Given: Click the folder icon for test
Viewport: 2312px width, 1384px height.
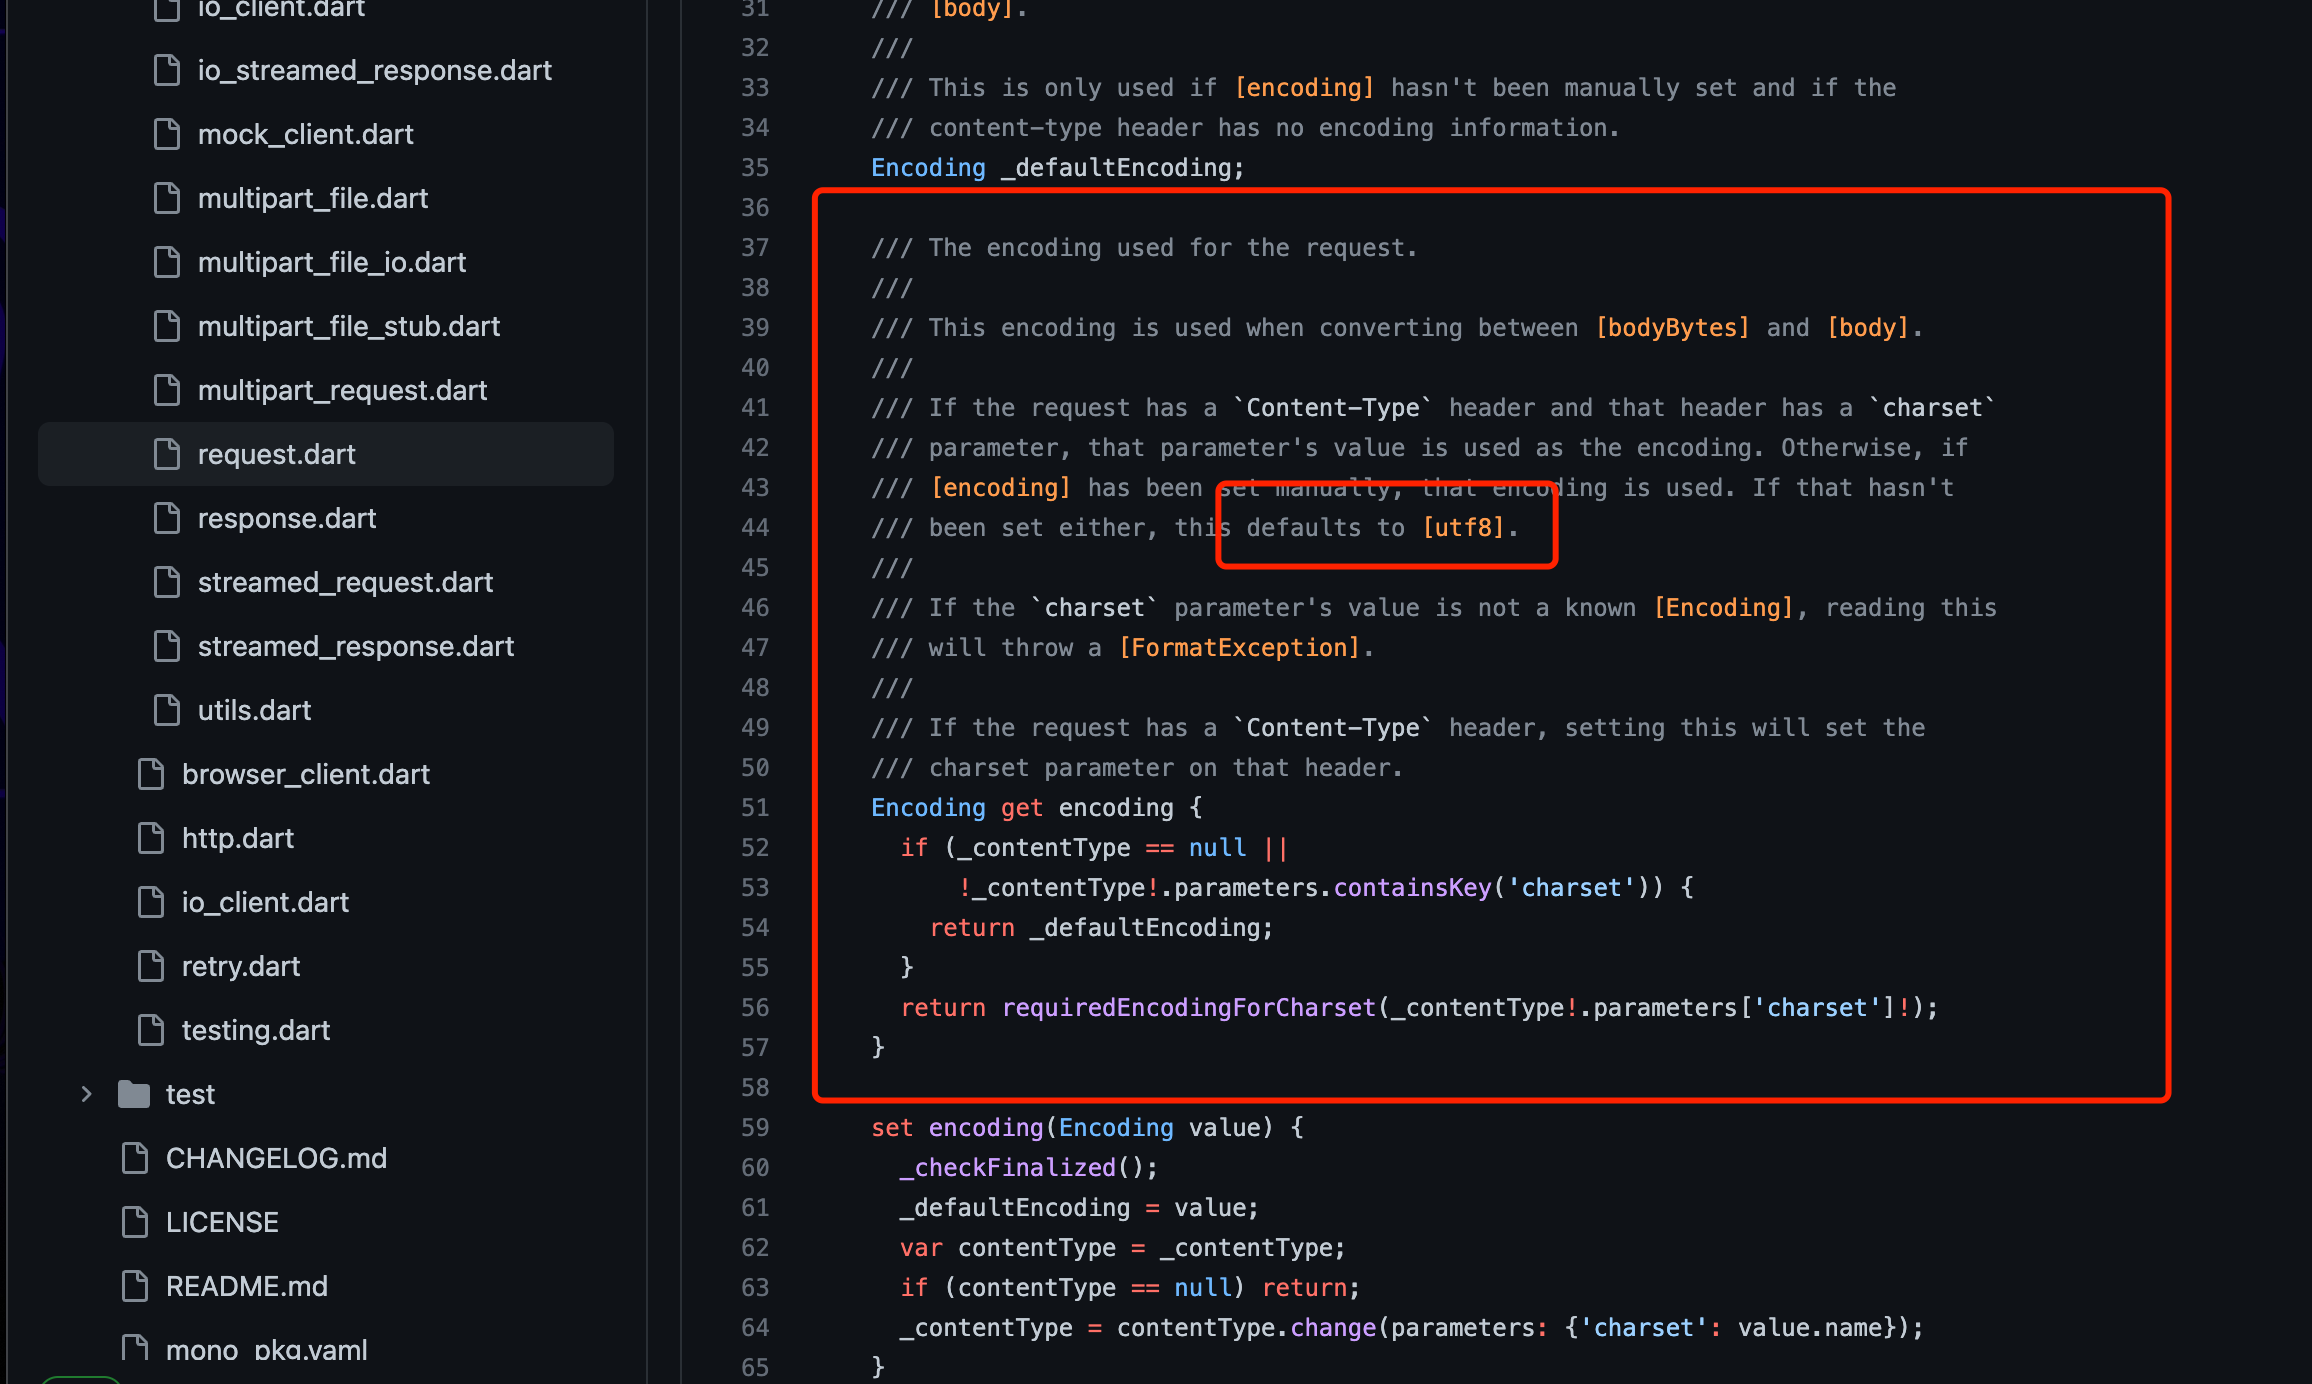Looking at the screenshot, I should pos(134,1094).
